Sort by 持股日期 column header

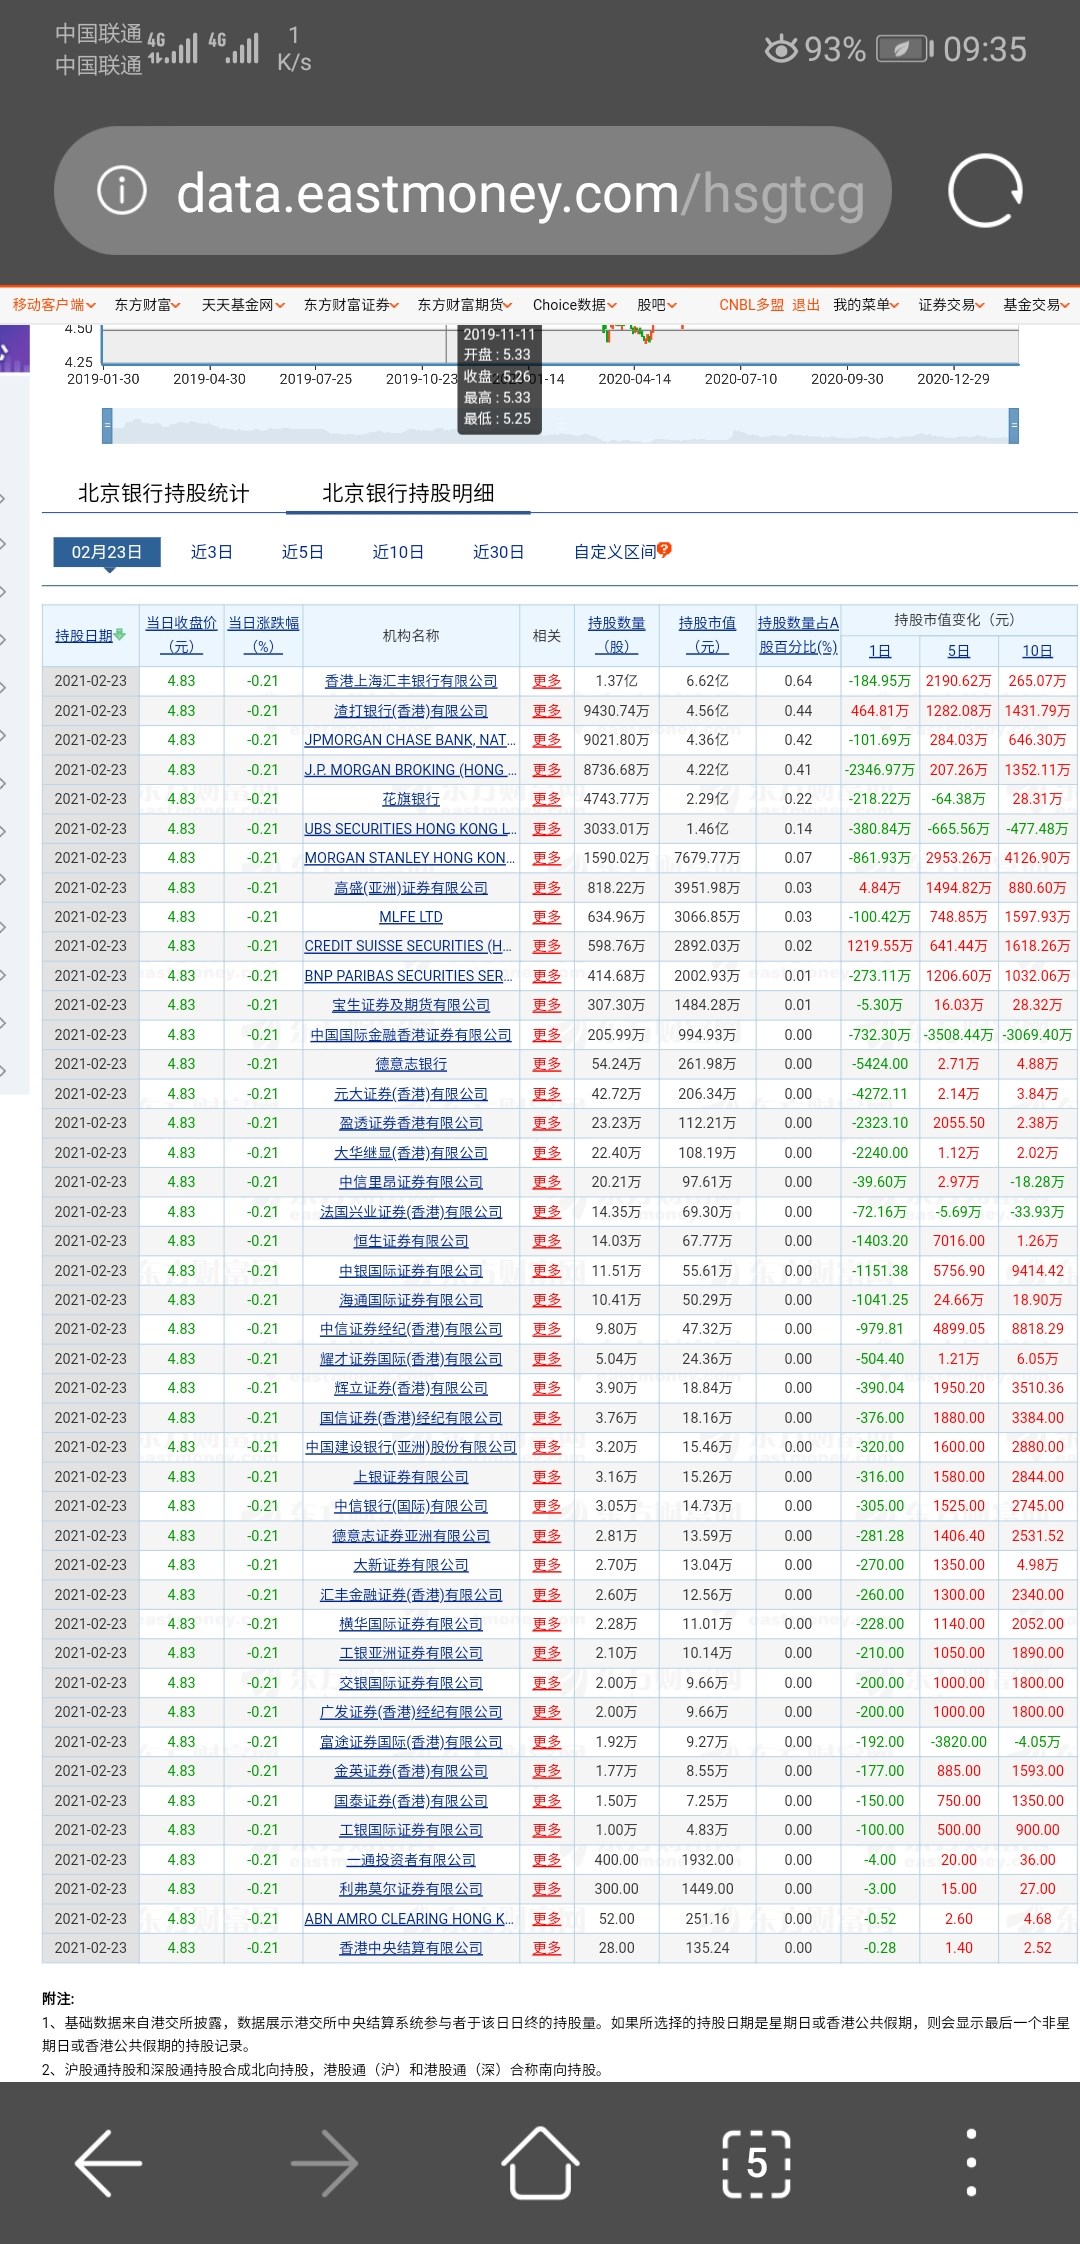tap(84, 635)
